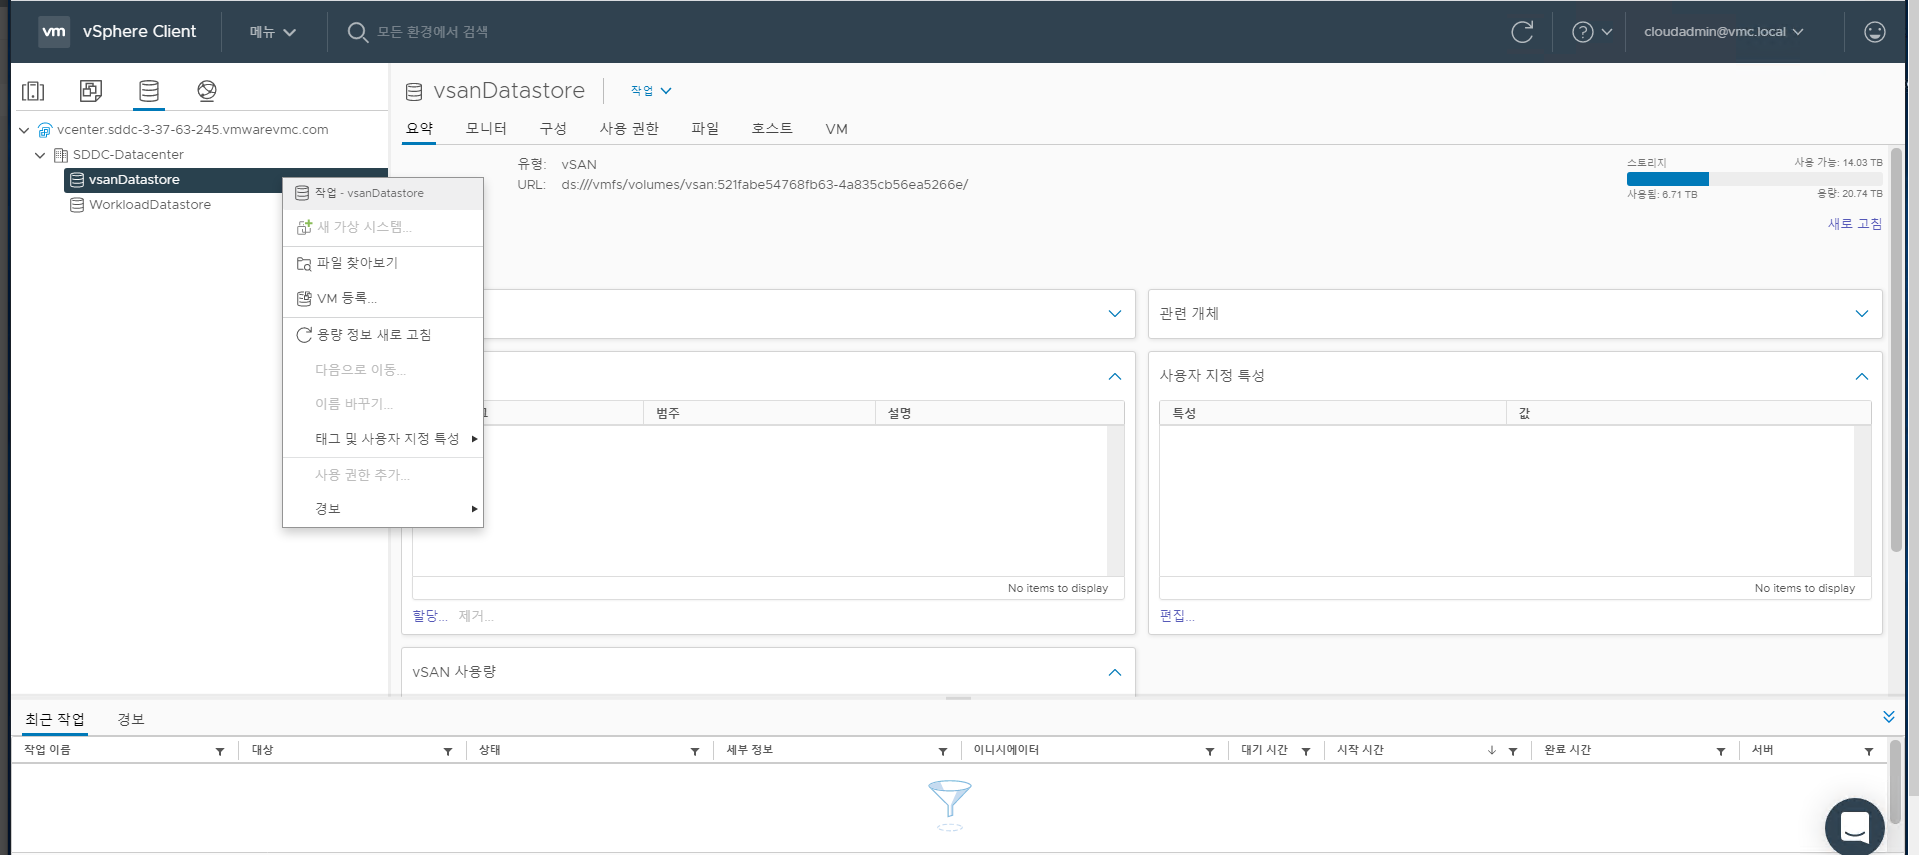Open the chat bubble widget
Viewport: 1919px width, 855px height.
pos(1855,827)
